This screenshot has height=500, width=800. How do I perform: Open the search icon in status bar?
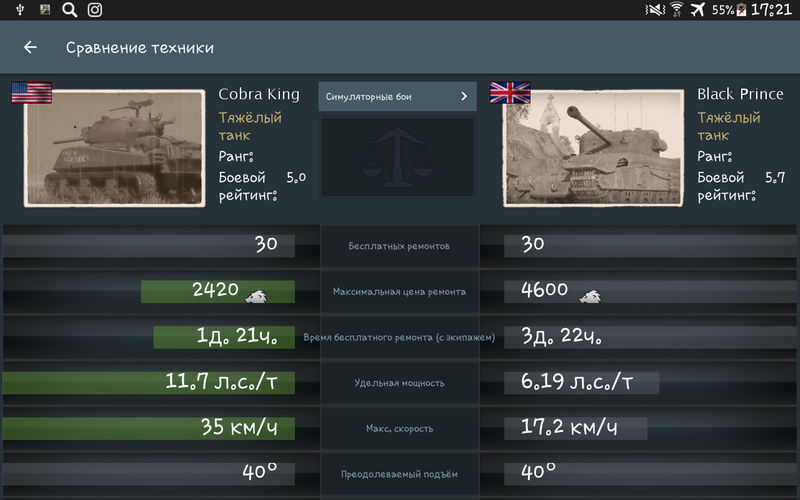(69, 10)
